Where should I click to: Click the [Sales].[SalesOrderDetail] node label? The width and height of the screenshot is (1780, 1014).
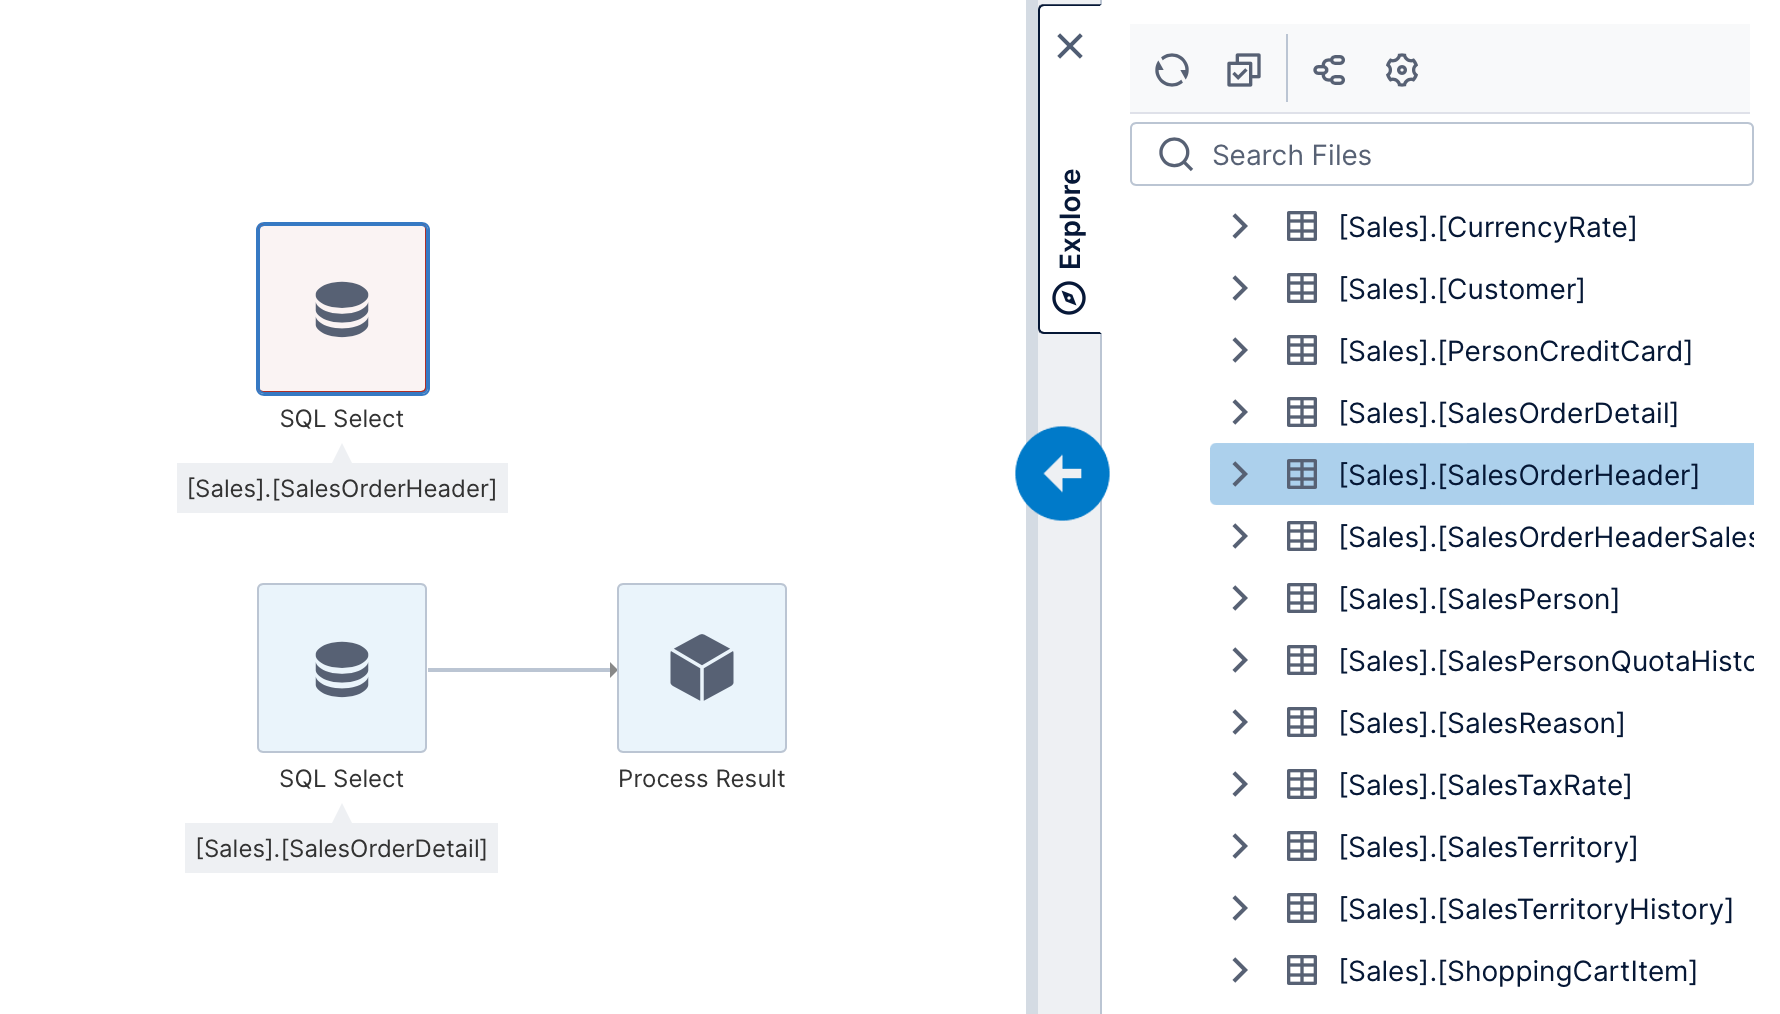click(x=342, y=849)
